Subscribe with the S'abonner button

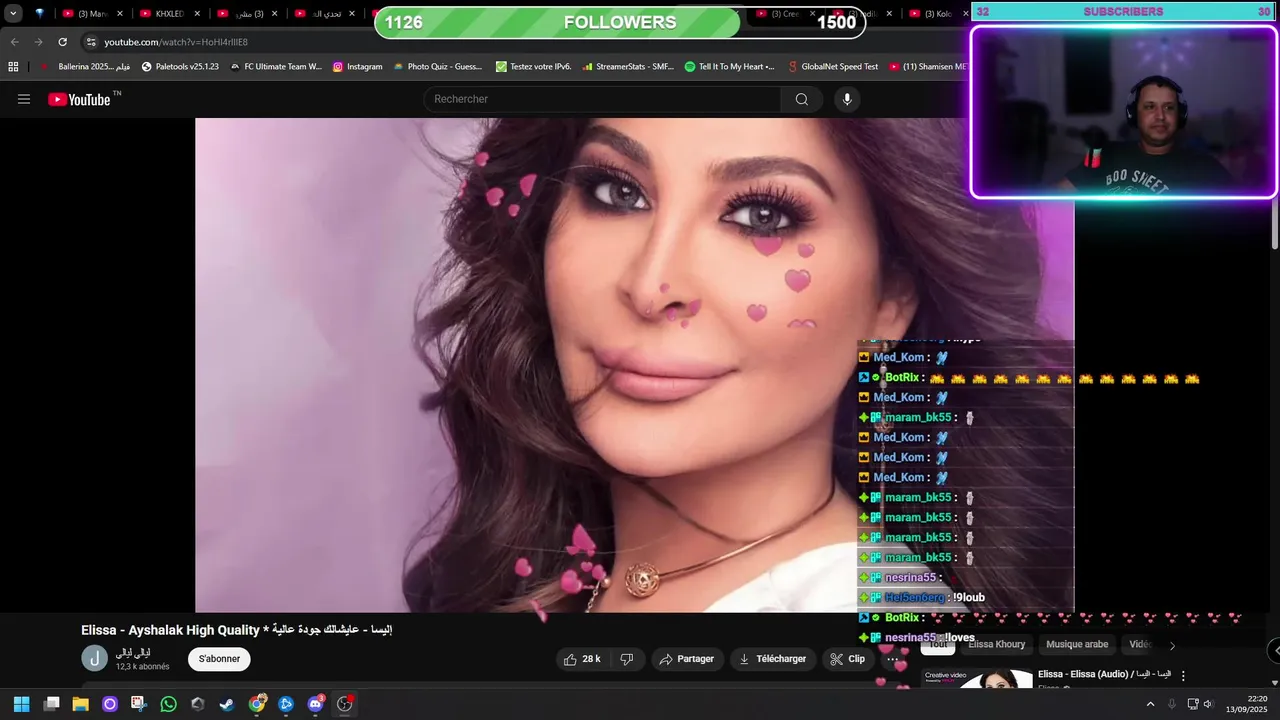[219, 659]
